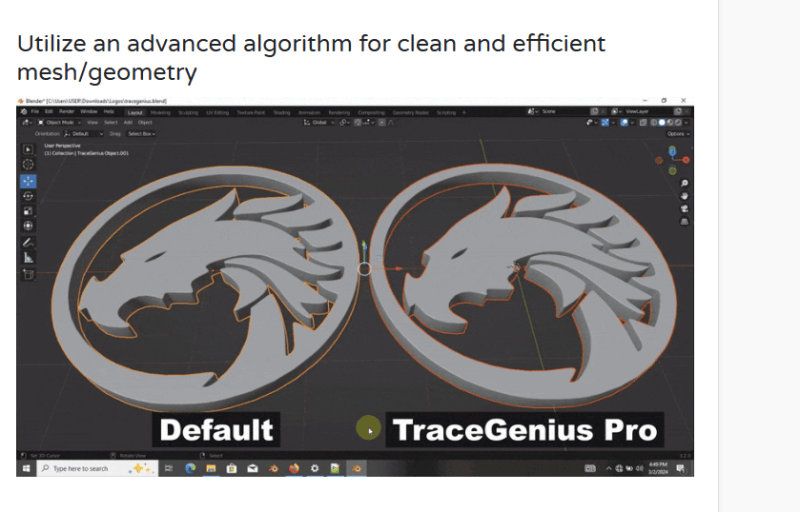Viewport: 800px width, 512px height.
Task: Click the blue Z axis on navigation gizmo
Action: [672, 151]
